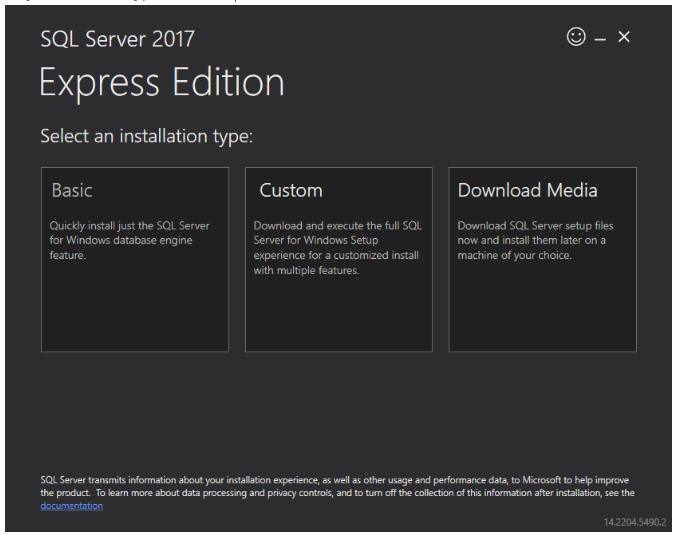This screenshot has width=675, height=535.
Task: Select the Basic installation type
Action: [x=135, y=260]
